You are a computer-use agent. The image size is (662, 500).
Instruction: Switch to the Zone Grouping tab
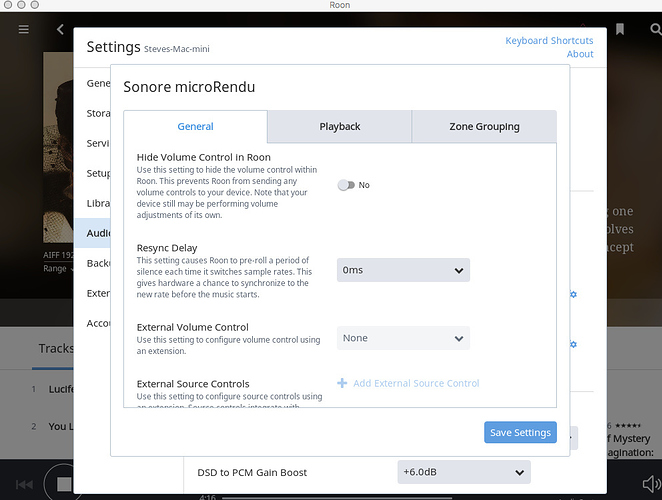pyautogui.click(x=484, y=126)
